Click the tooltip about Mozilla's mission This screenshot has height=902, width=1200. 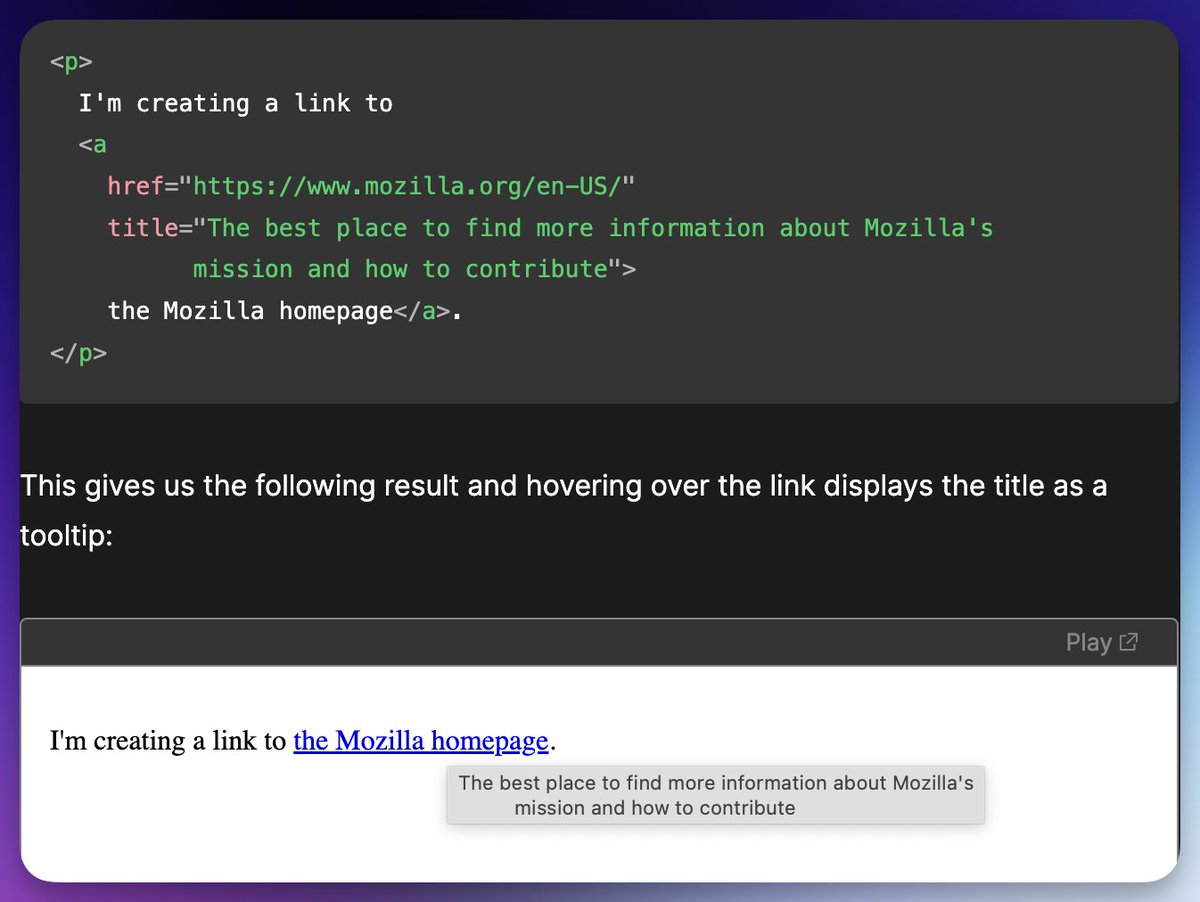point(714,794)
